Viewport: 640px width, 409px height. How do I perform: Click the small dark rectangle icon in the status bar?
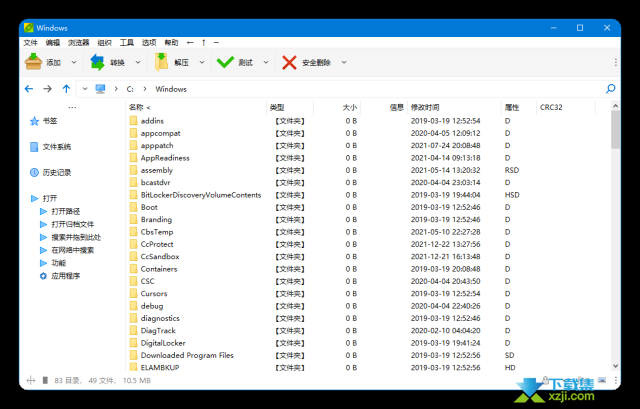pos(45,380)
